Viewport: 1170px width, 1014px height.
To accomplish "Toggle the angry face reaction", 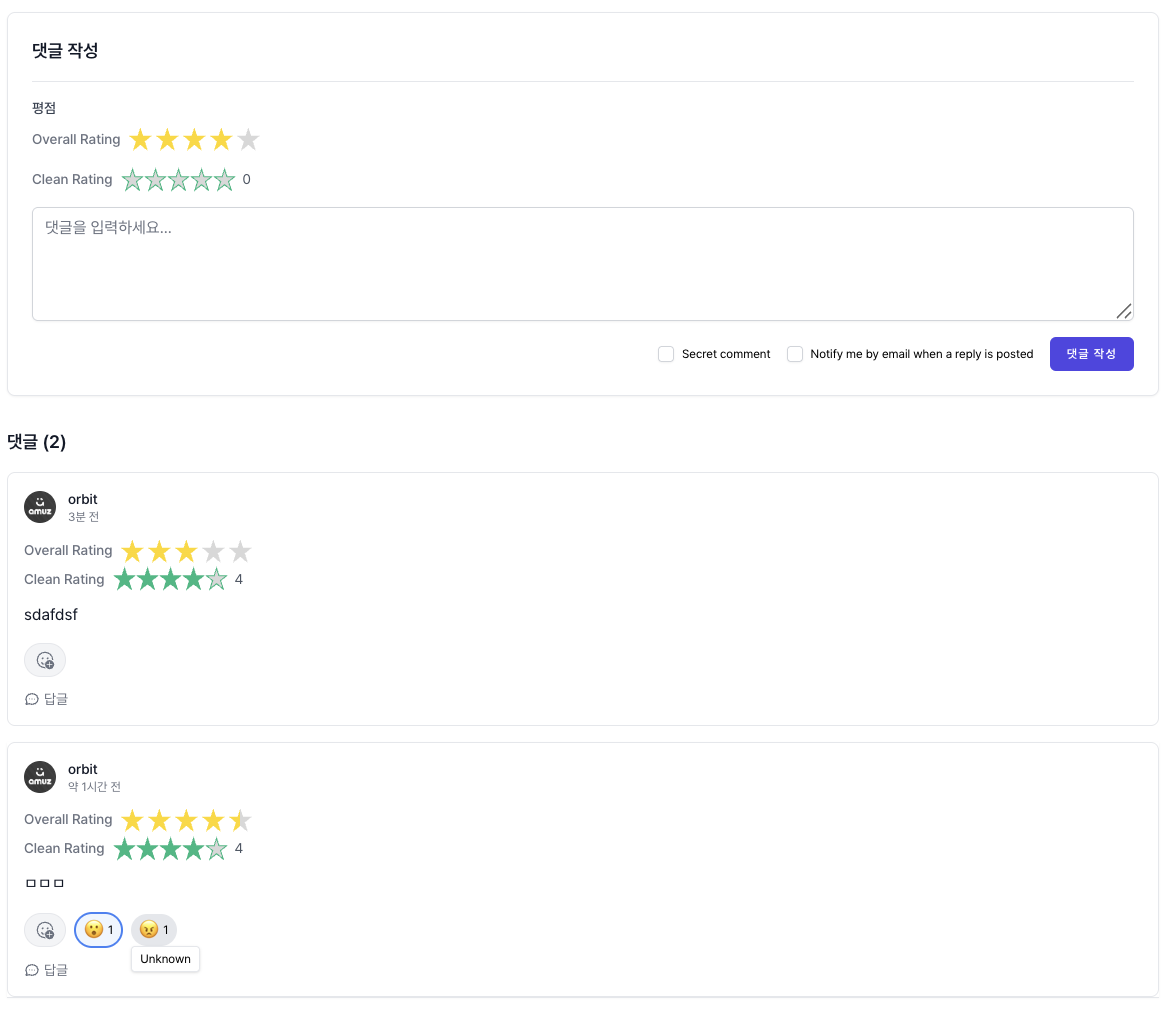I will pos(153,930).
